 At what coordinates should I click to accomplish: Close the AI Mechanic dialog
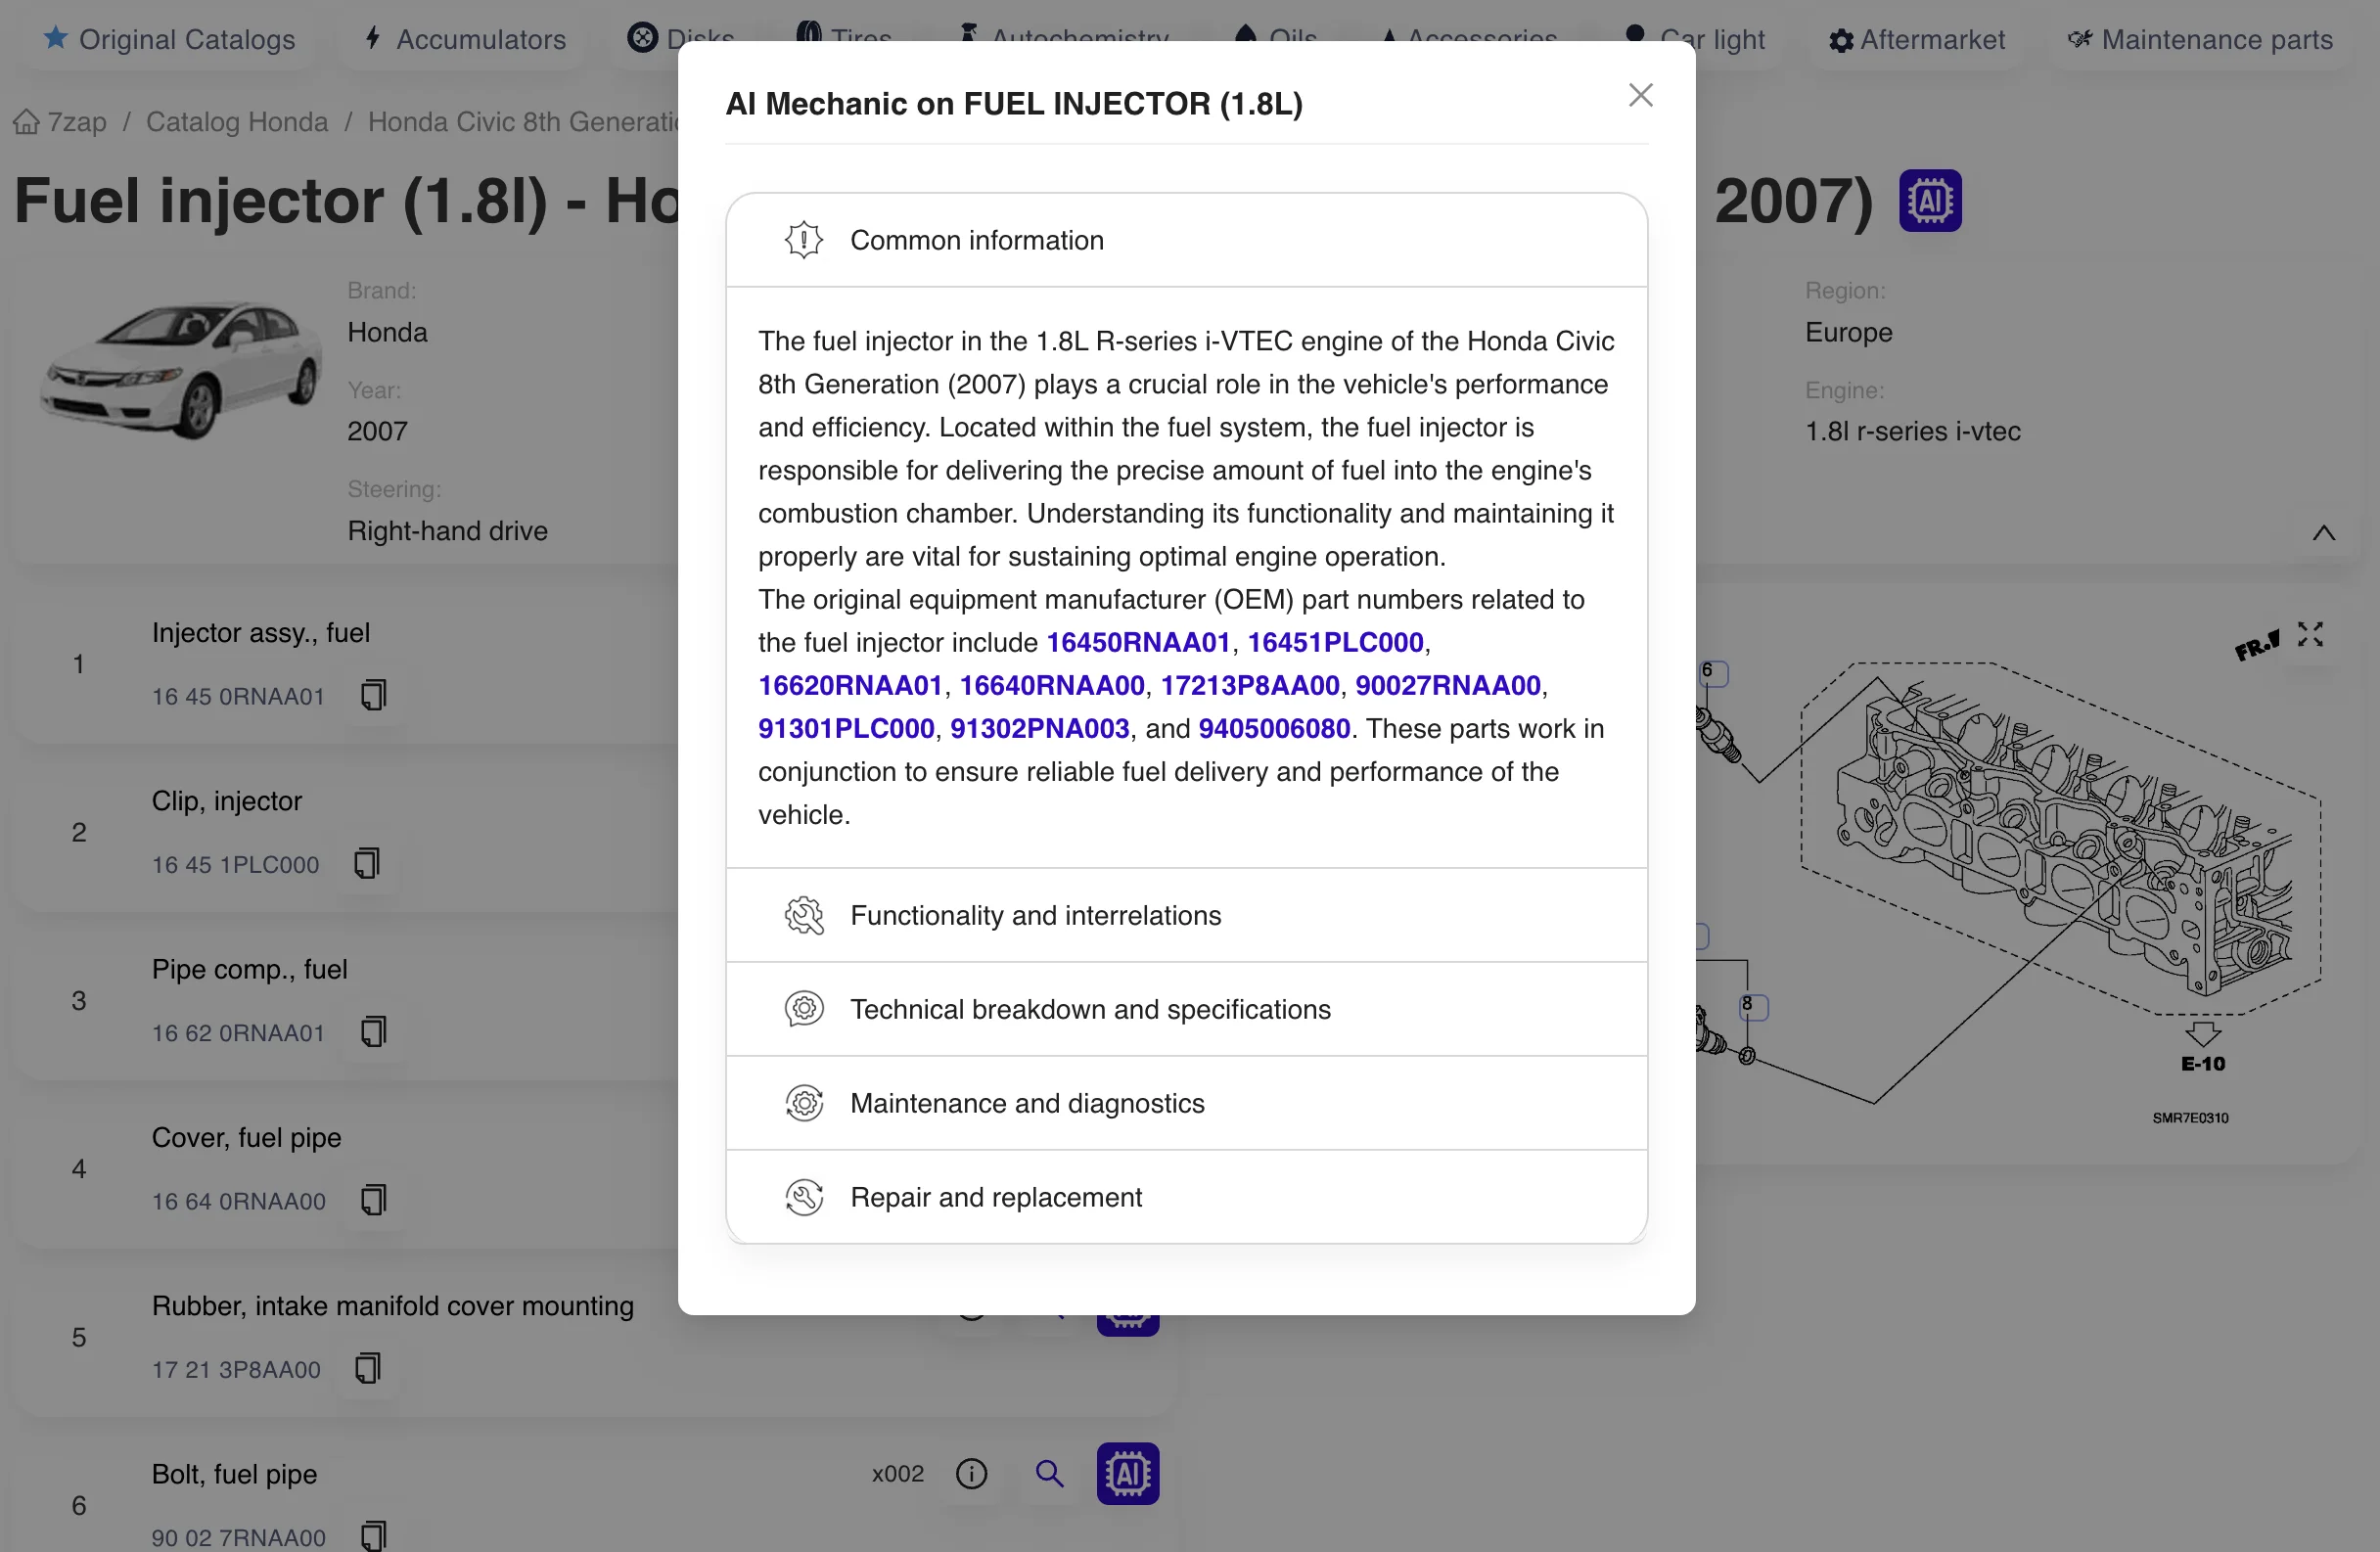(1640, 96)
